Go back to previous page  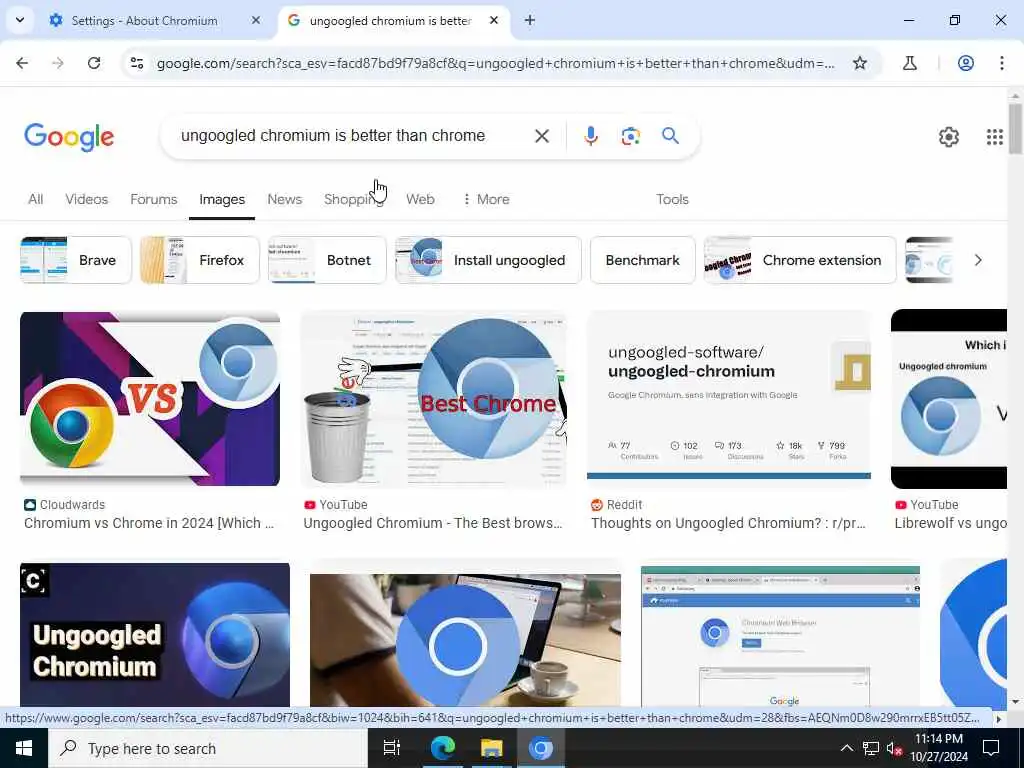[22, 63]
